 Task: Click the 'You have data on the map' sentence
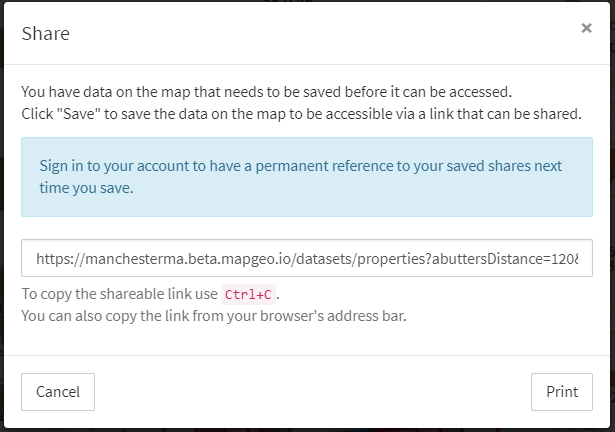point(266,92)
